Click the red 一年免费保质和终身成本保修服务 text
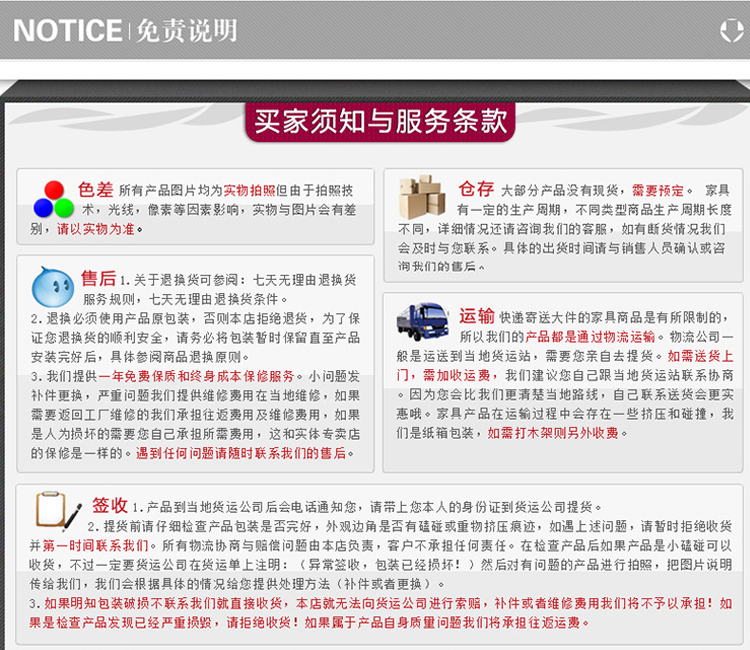The image size is (750, 650). (197, 376)
